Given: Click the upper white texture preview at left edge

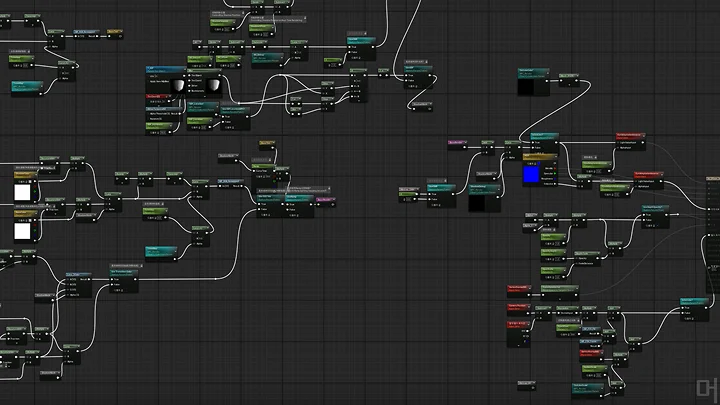Looking at the screenshot, I should pyautogui.click(x=22, y=191).
